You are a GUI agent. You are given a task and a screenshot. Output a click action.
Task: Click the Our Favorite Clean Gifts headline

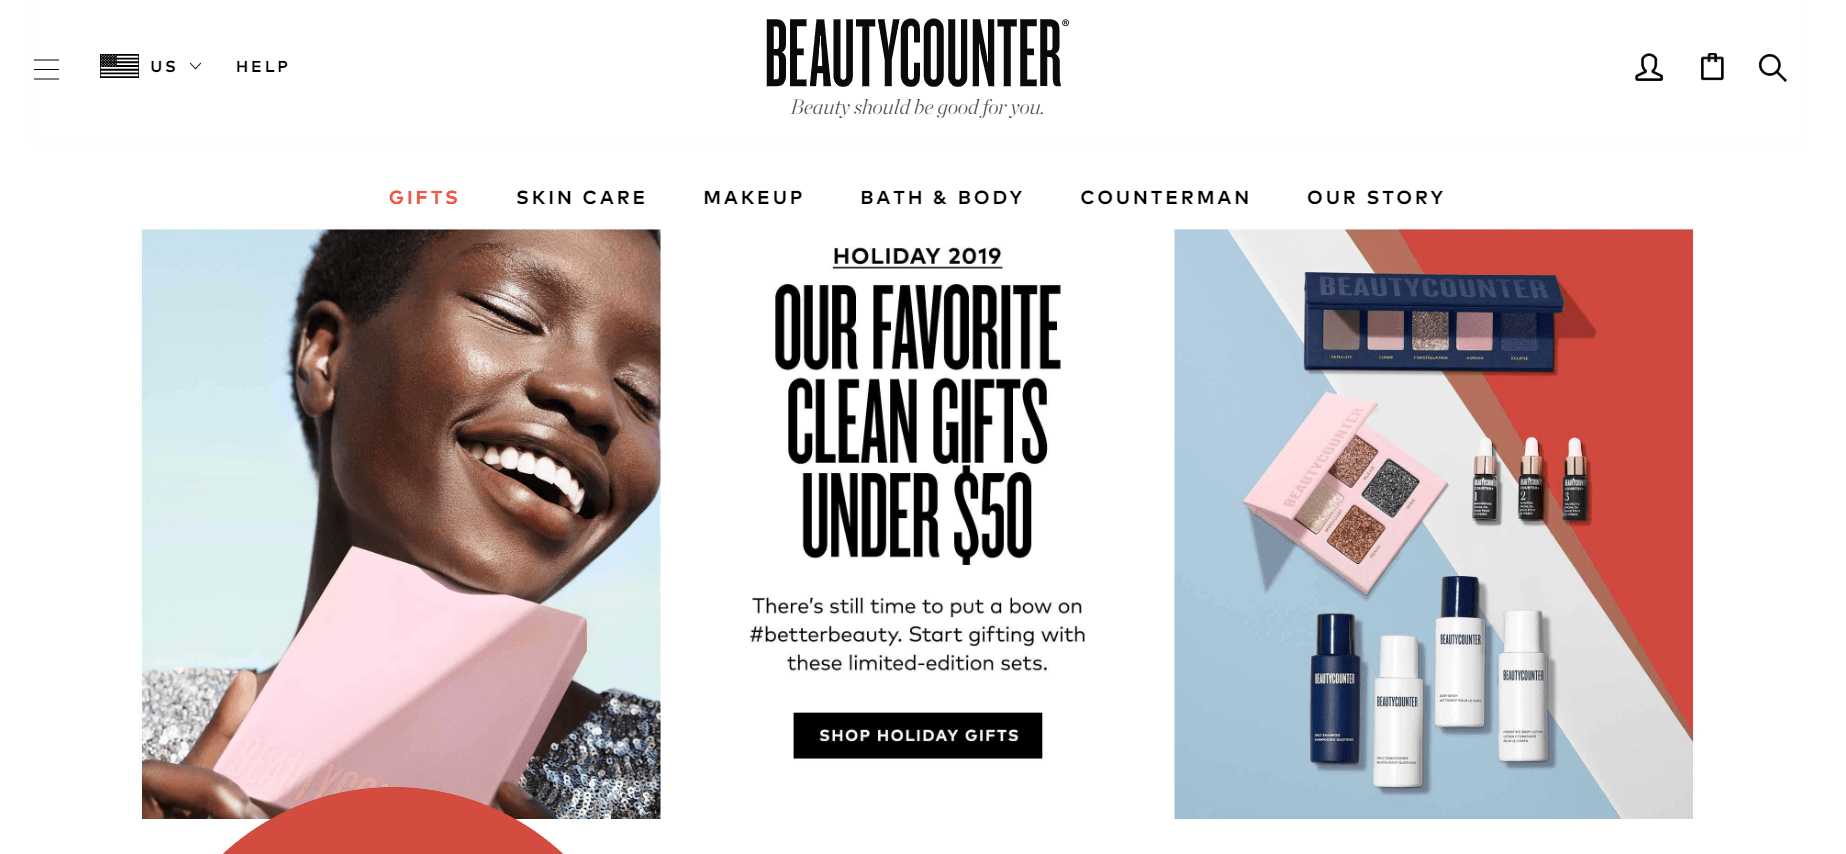point(917,423)
